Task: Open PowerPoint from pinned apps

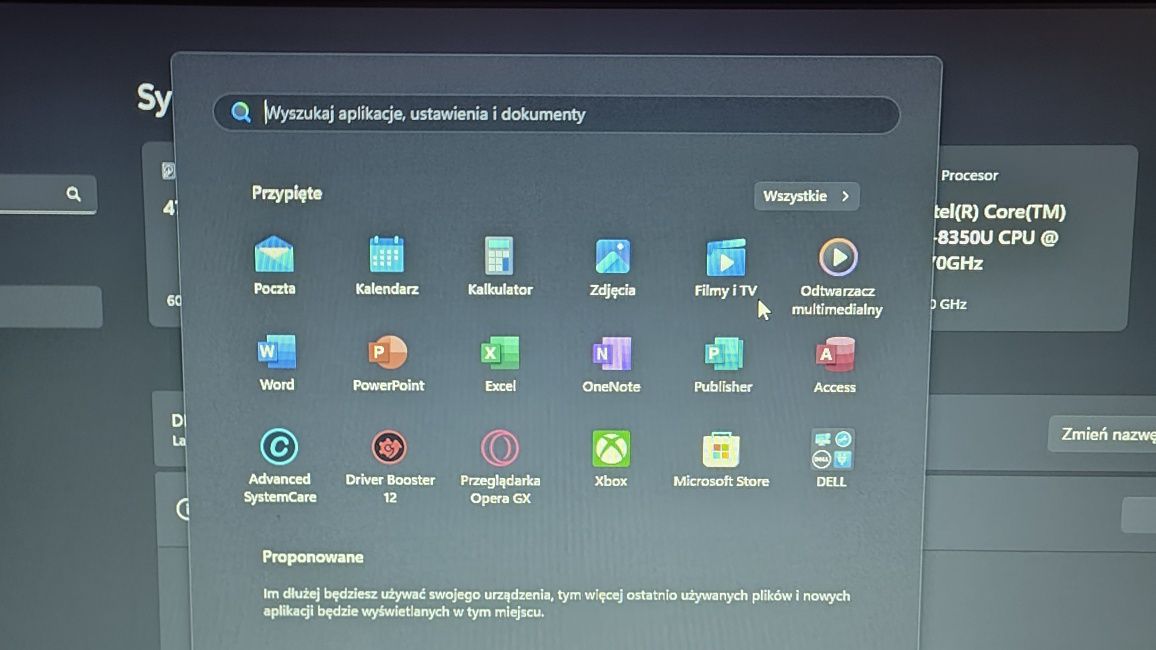Action: (388, 363)
